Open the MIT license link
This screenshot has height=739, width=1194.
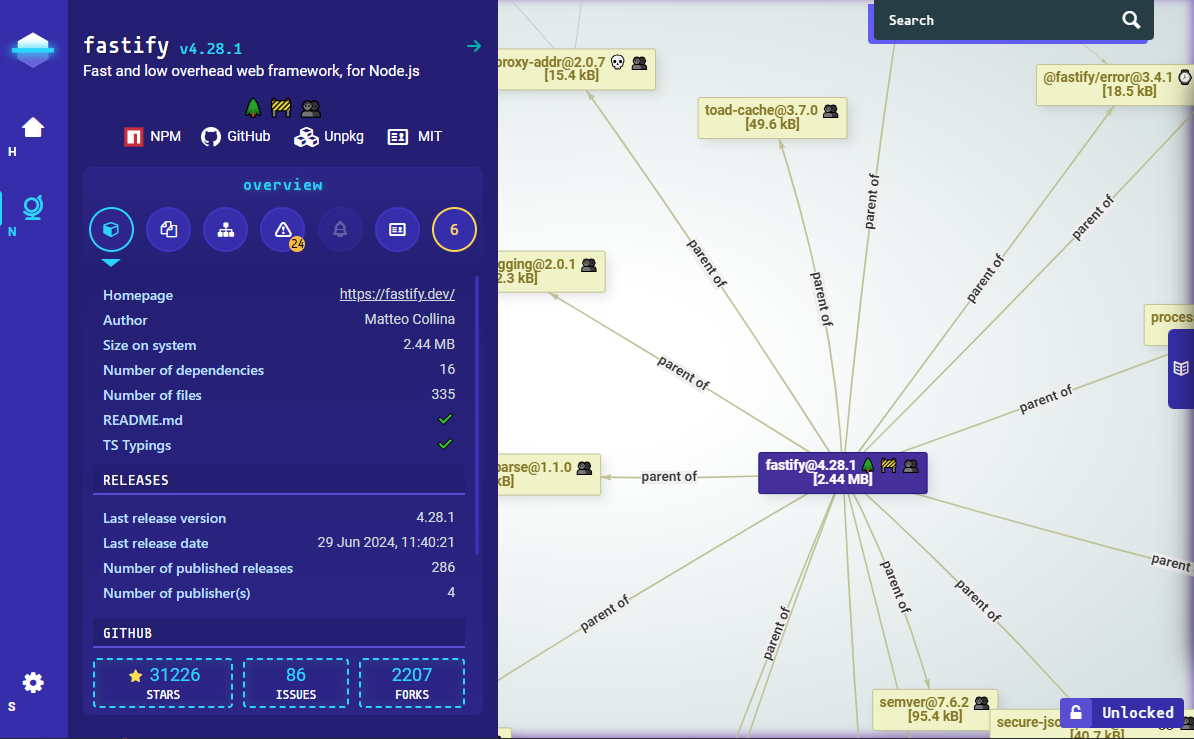point(415,136)
